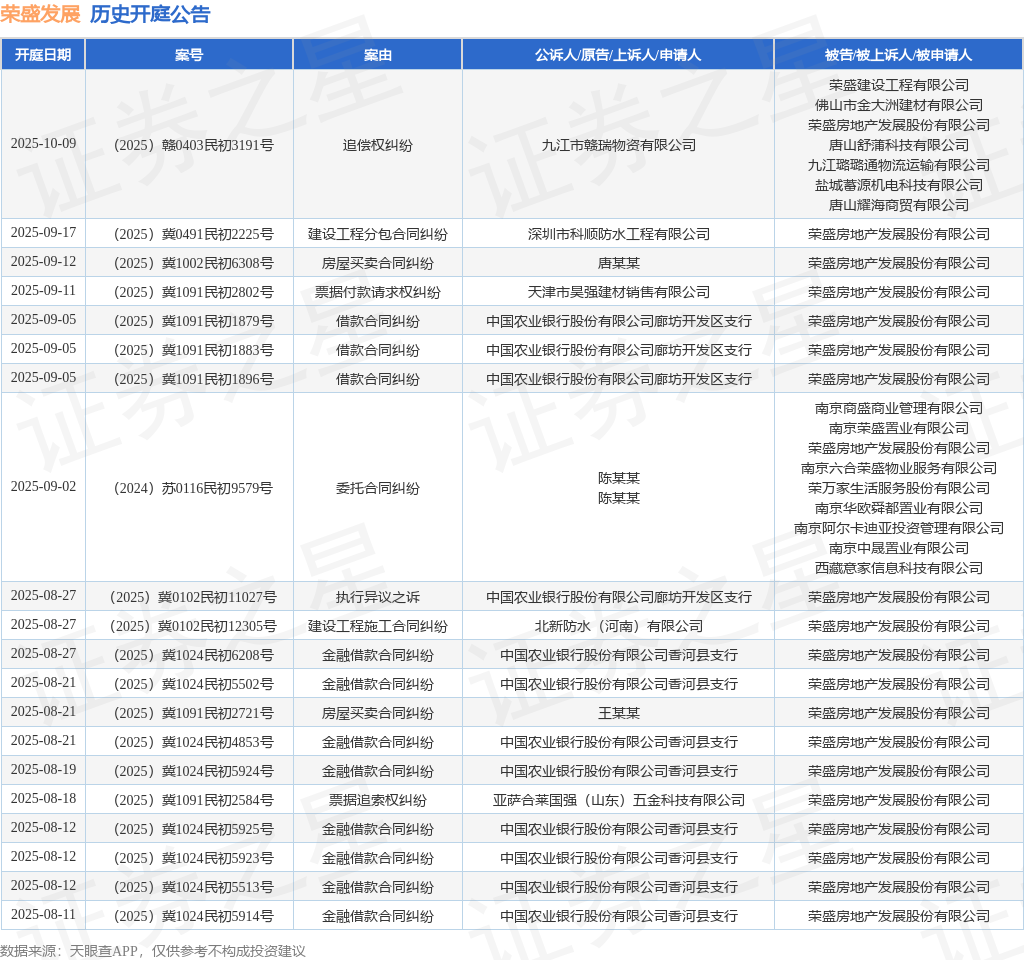Click case number (2025)冀1024民初6208号
Viewport: 1024px width, 960px height.
pyautogui.click(x=193, y=655)
